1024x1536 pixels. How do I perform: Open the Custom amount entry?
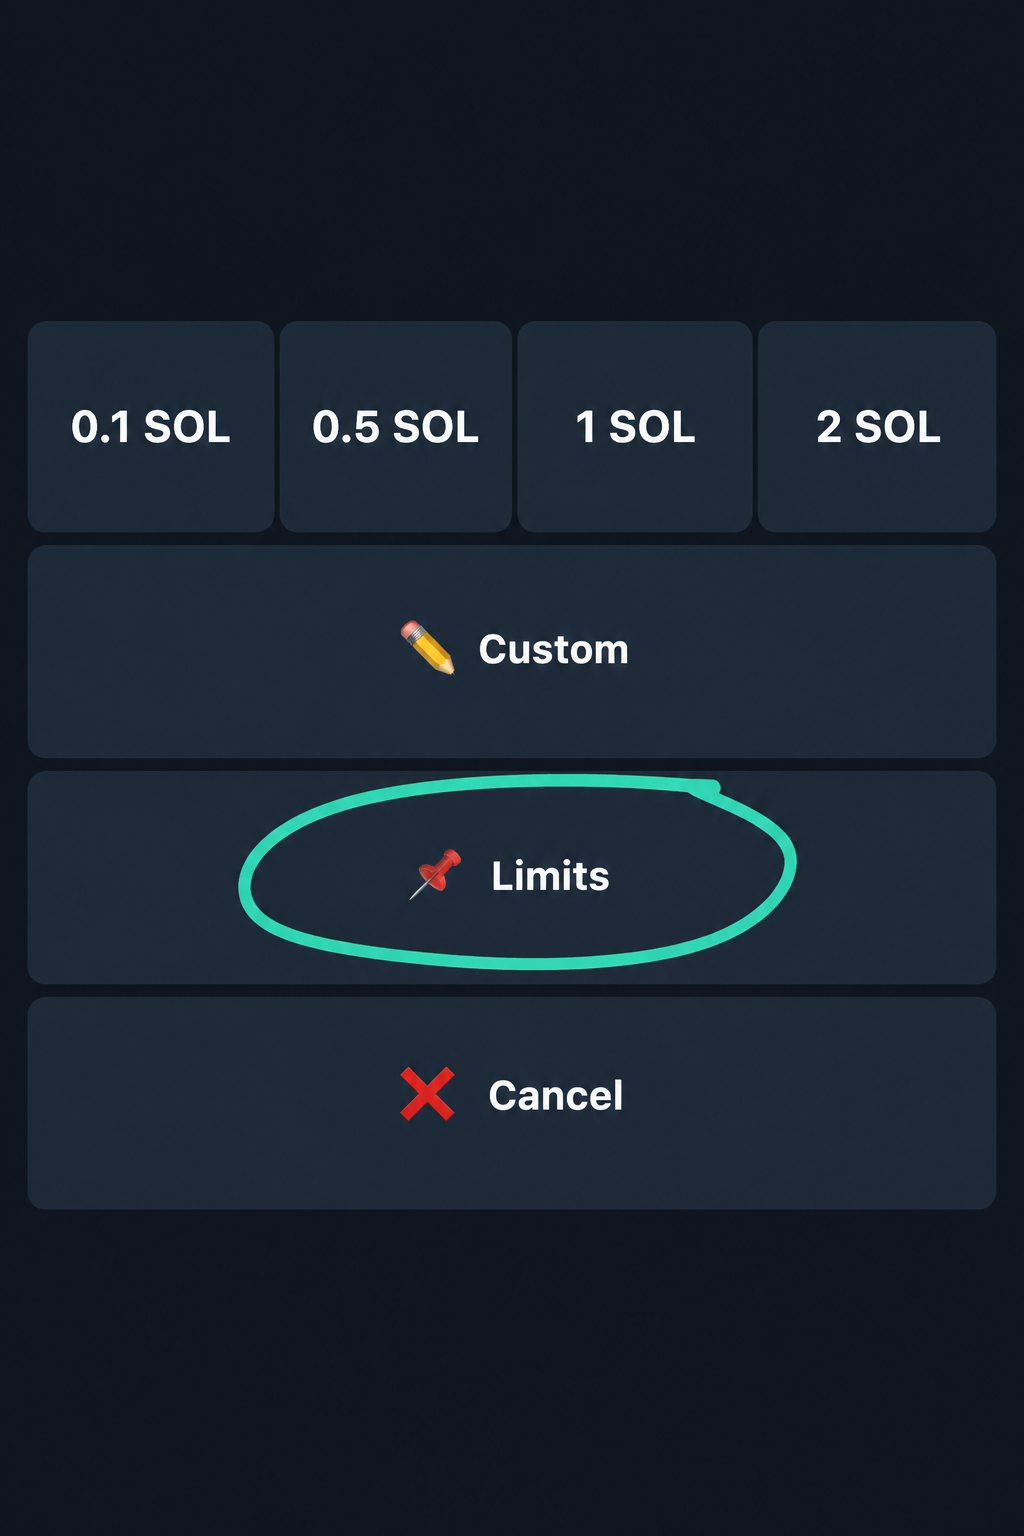pyautogui.click(x=512, y=651)
